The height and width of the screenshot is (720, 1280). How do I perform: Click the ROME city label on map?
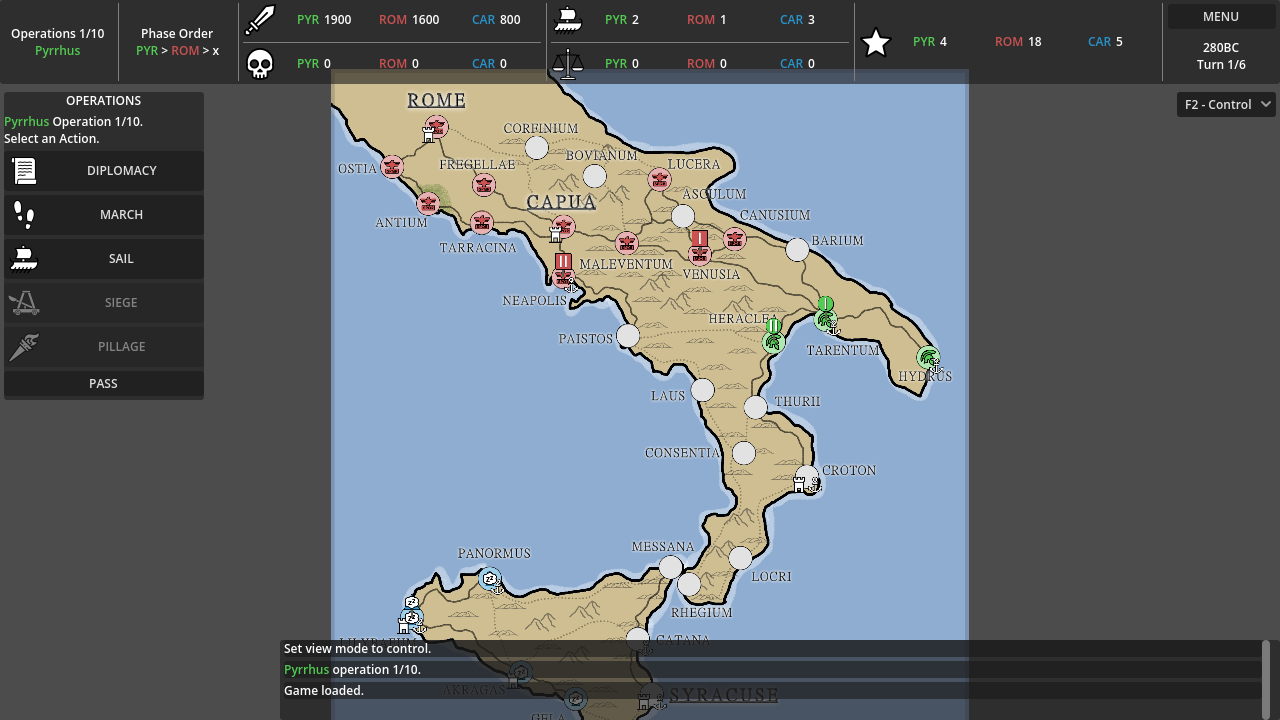pyautogui.click(x=436, y=100)
